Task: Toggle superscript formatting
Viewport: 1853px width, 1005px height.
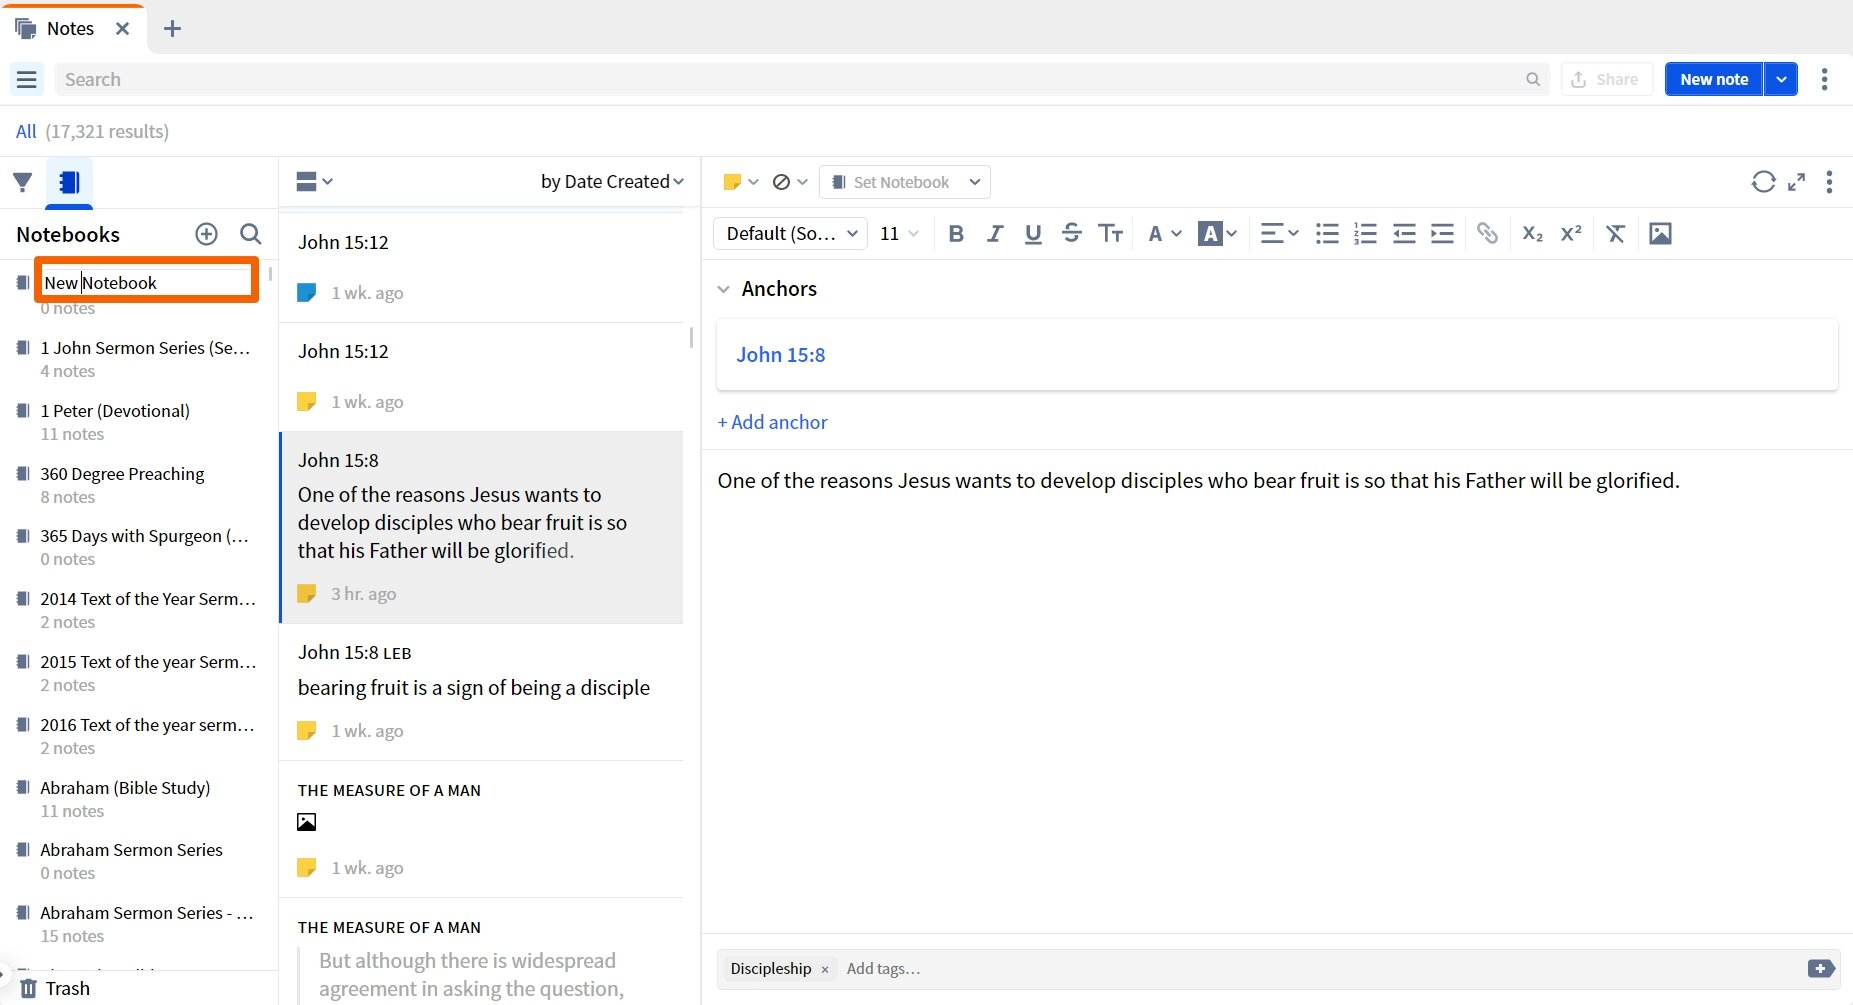Action: click(x=1571, y=234)
